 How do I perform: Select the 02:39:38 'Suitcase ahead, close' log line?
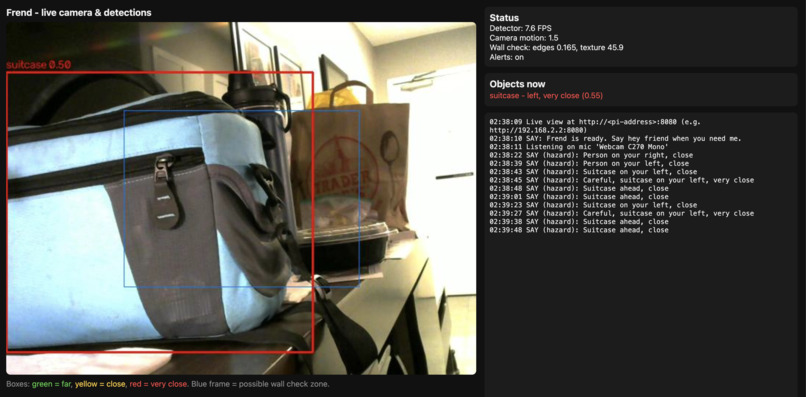579,222
